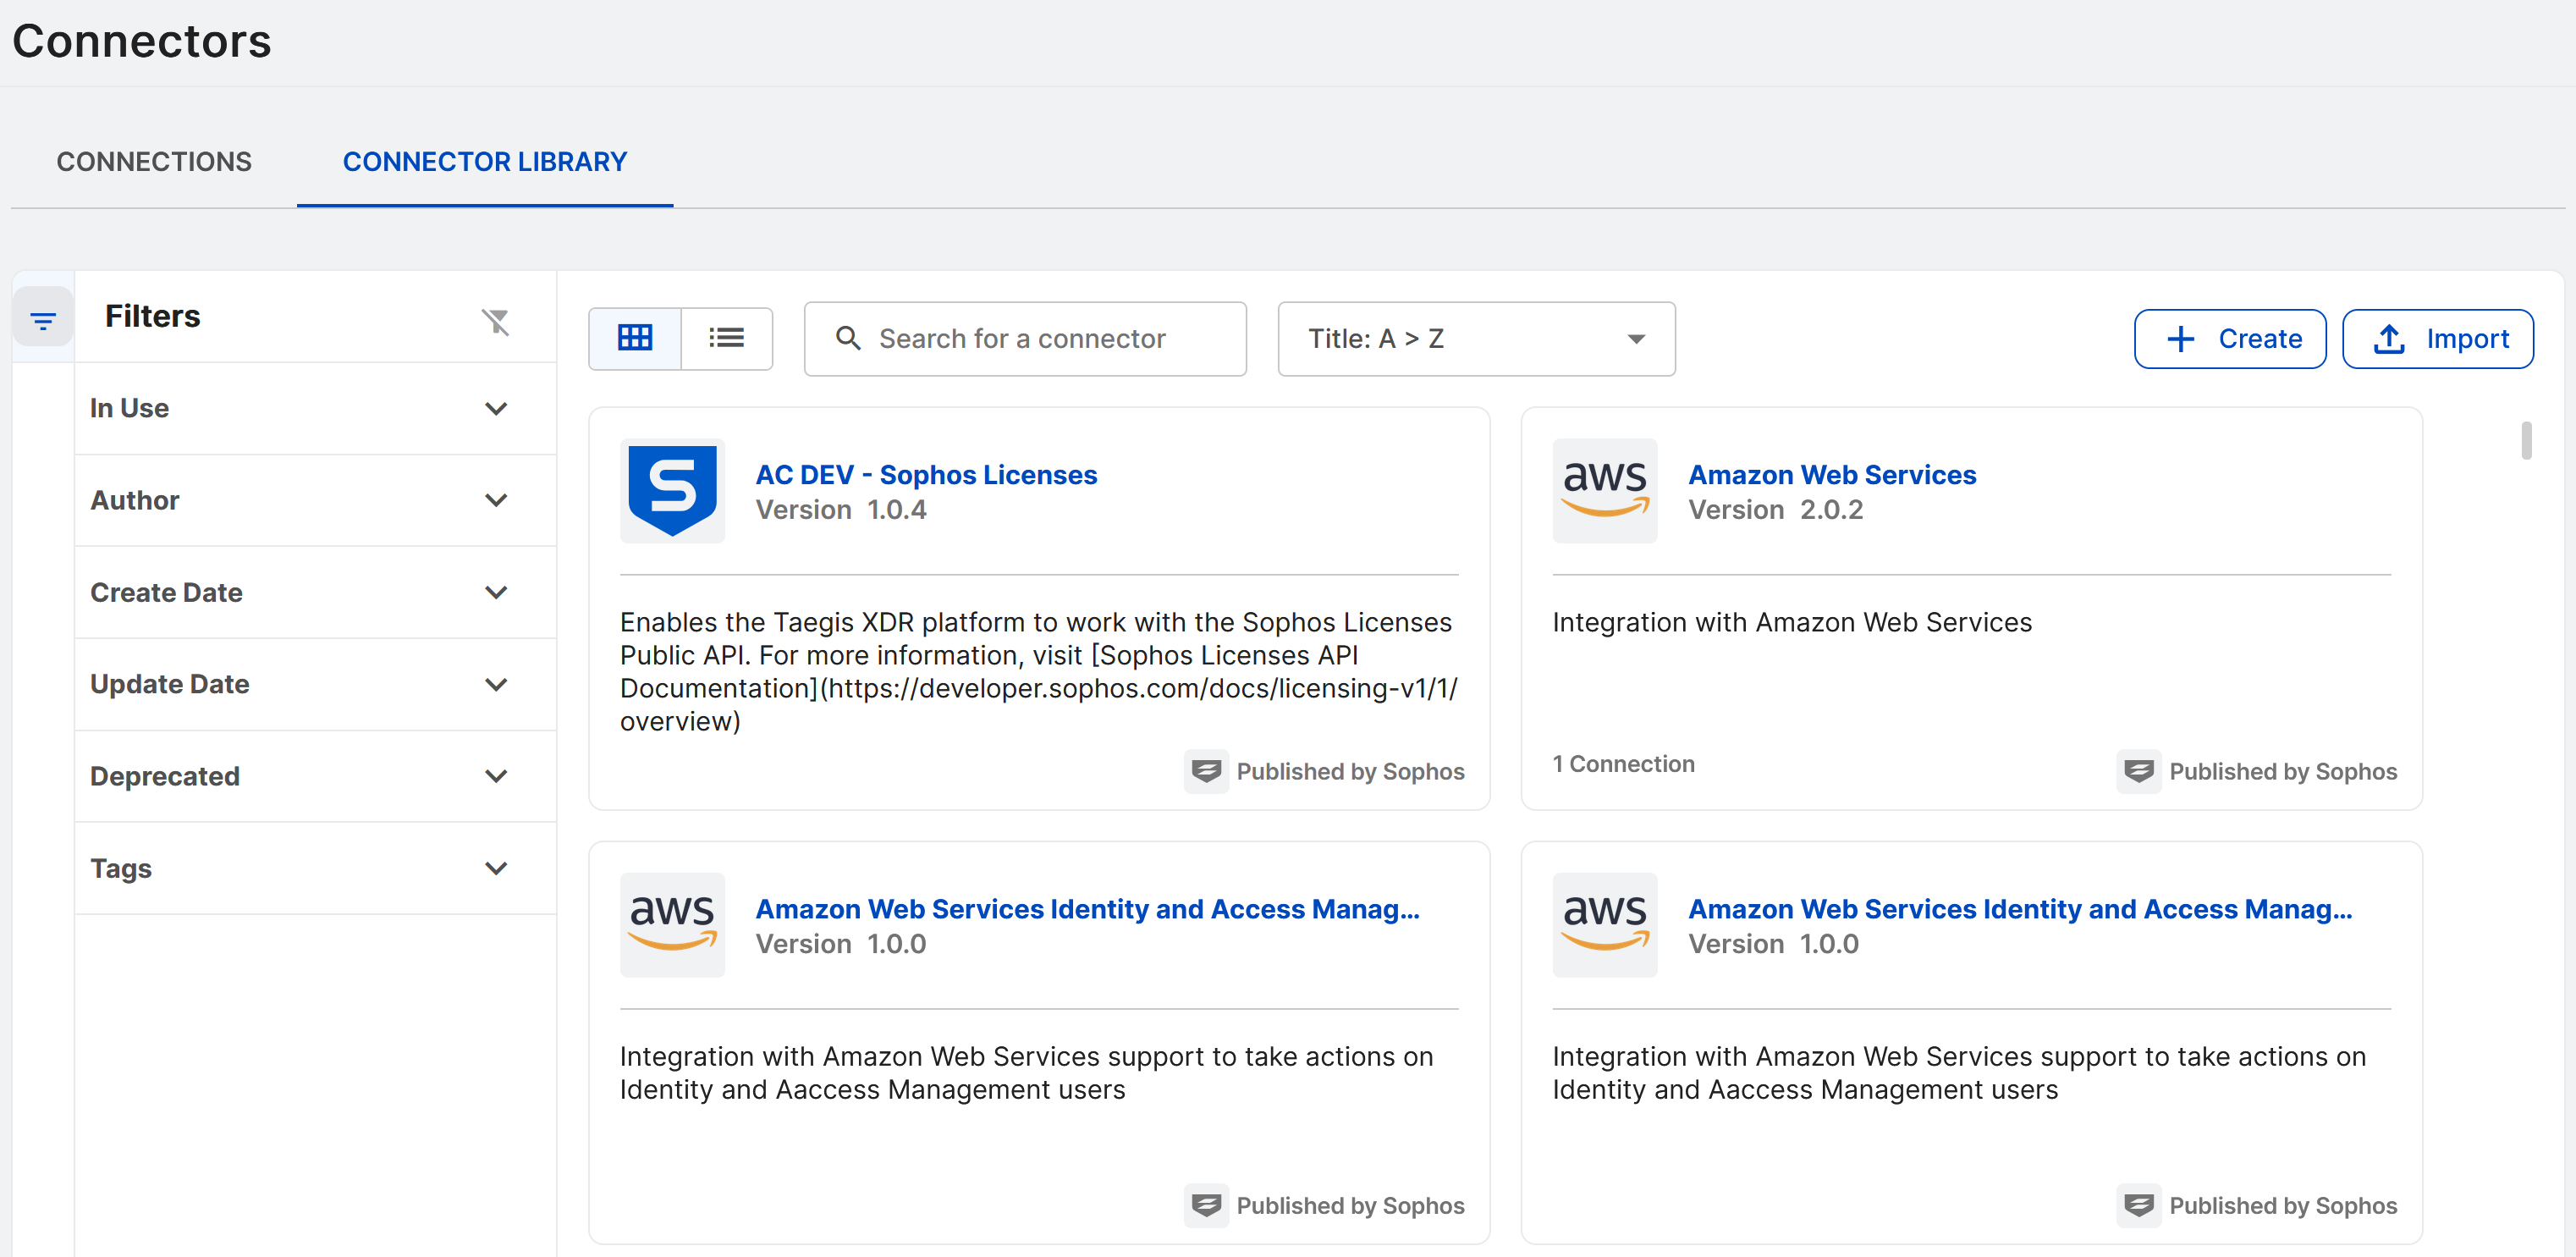Import a connector

[x=2438, y=338]
